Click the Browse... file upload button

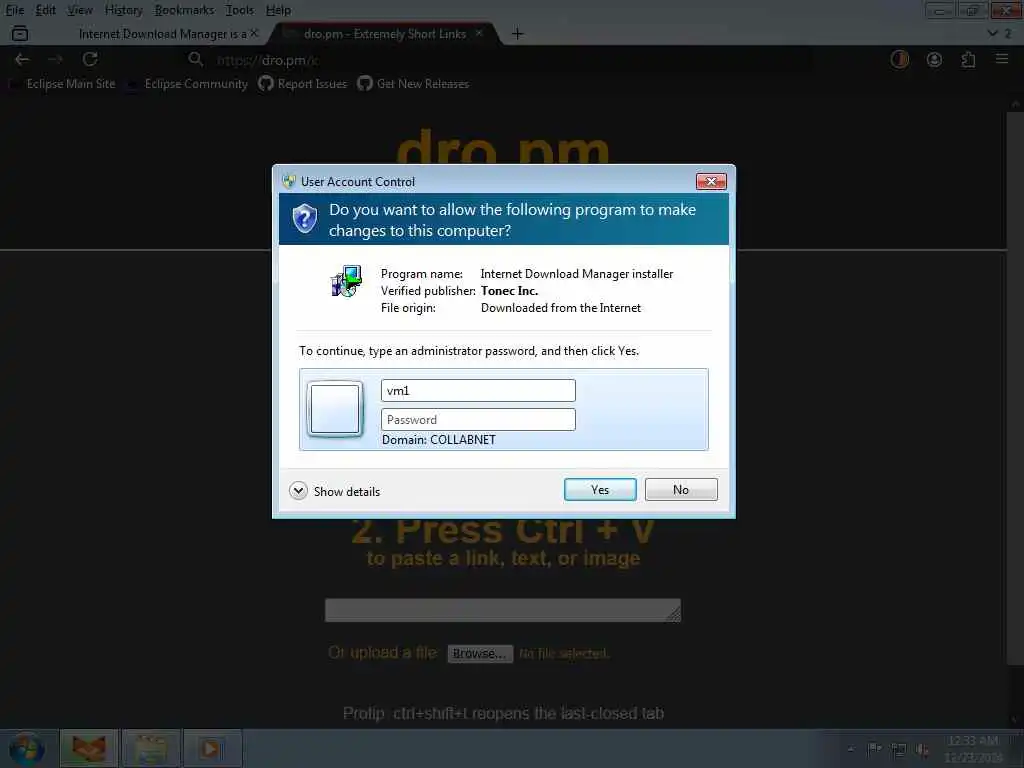pyautogui.click(x=480, y=654)
